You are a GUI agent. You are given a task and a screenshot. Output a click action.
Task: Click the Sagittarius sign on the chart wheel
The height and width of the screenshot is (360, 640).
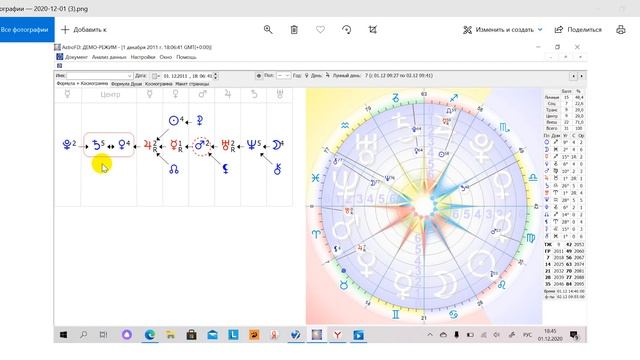pyautogui.click(x=454, y=98)
